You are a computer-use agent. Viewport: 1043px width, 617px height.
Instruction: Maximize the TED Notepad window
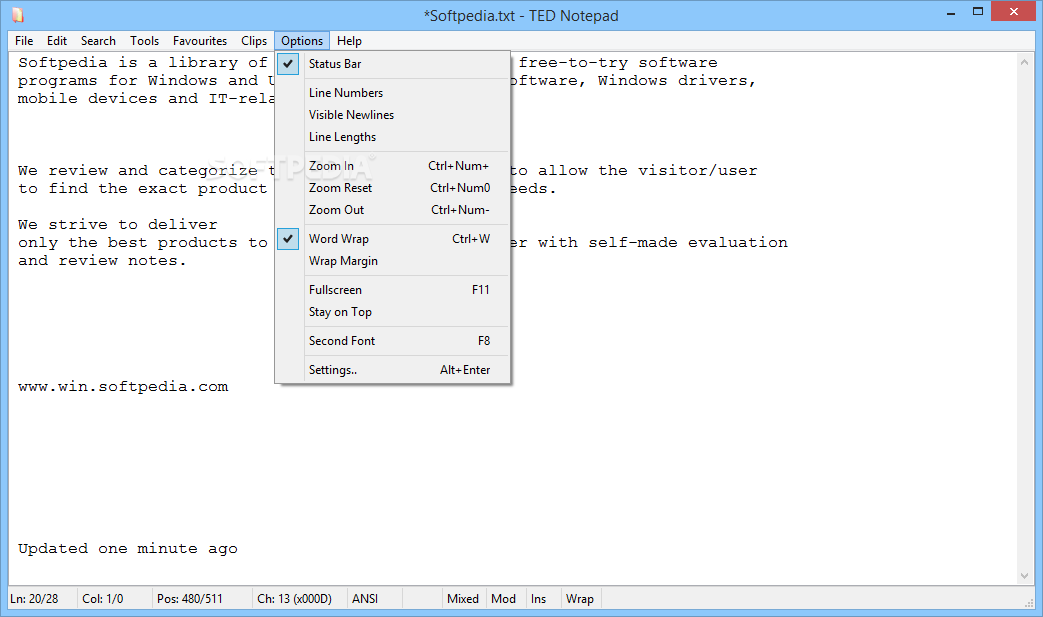[978, 12]
